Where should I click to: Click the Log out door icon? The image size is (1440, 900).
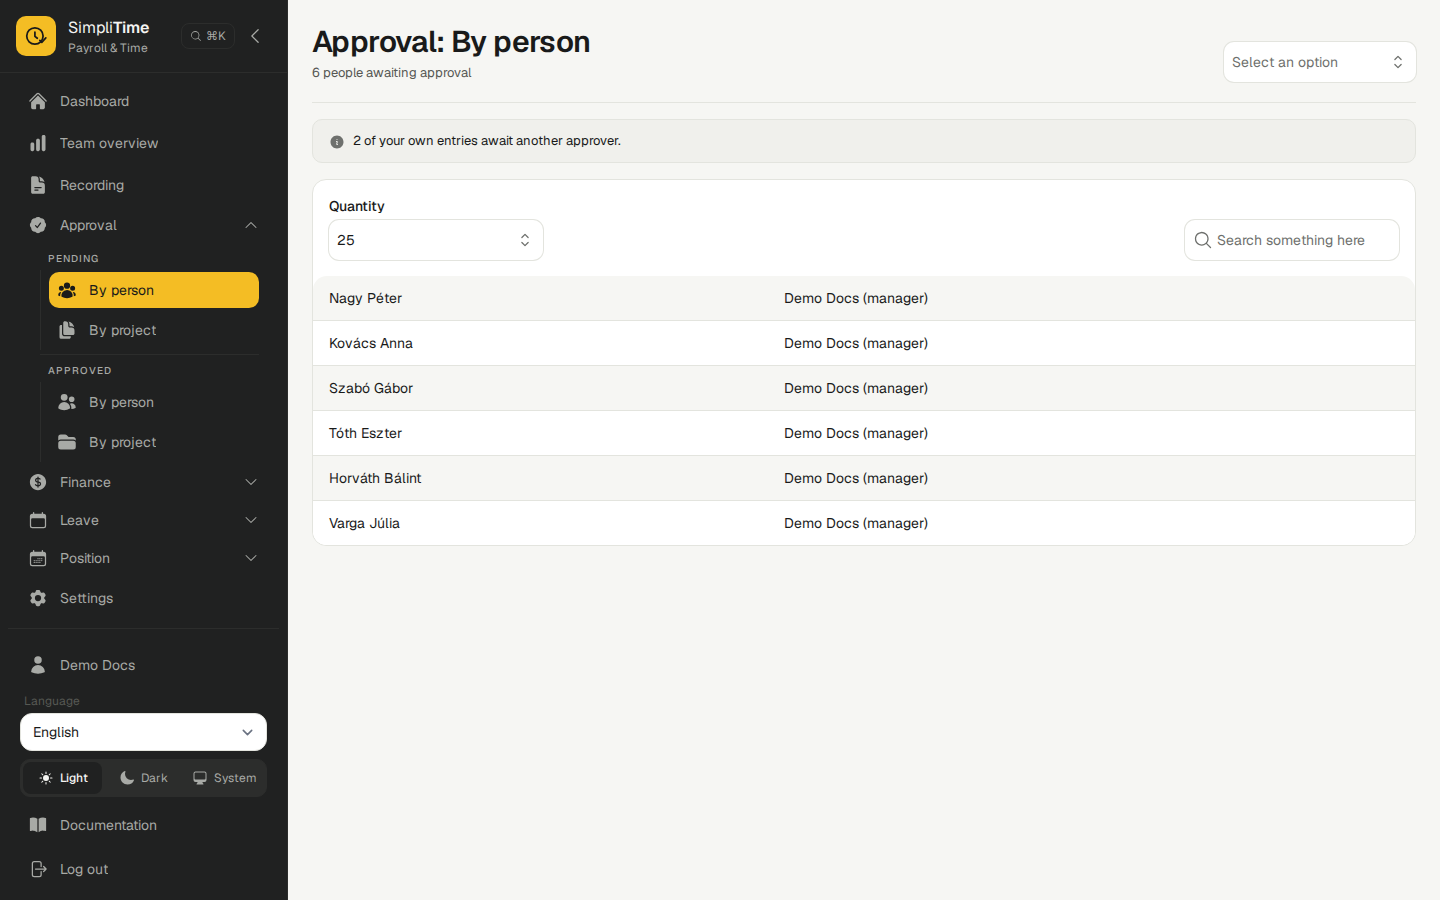[x=38, y=869]
